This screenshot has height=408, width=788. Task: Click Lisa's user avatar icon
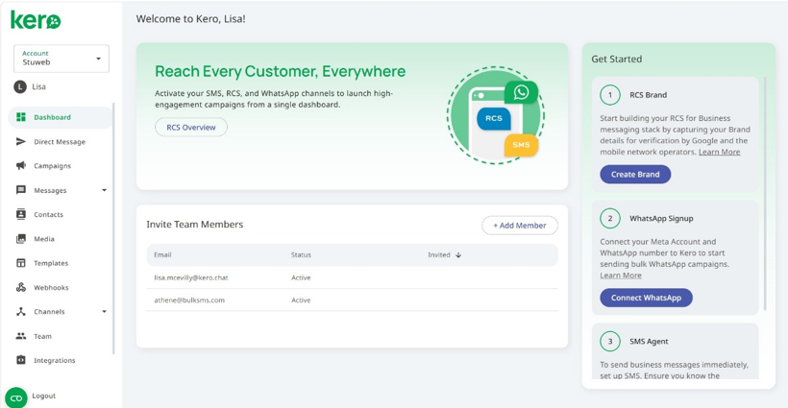20,87
